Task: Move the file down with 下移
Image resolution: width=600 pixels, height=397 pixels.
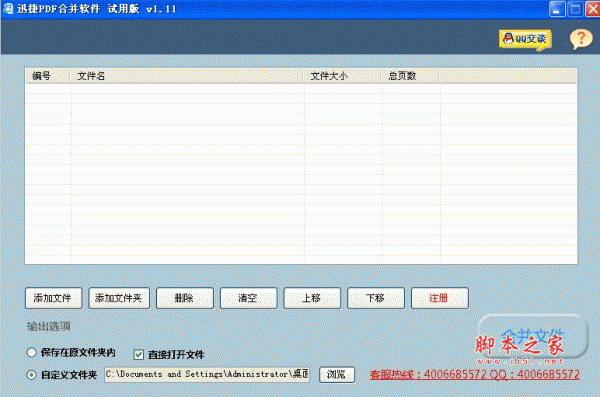Action: click(376, 298)
